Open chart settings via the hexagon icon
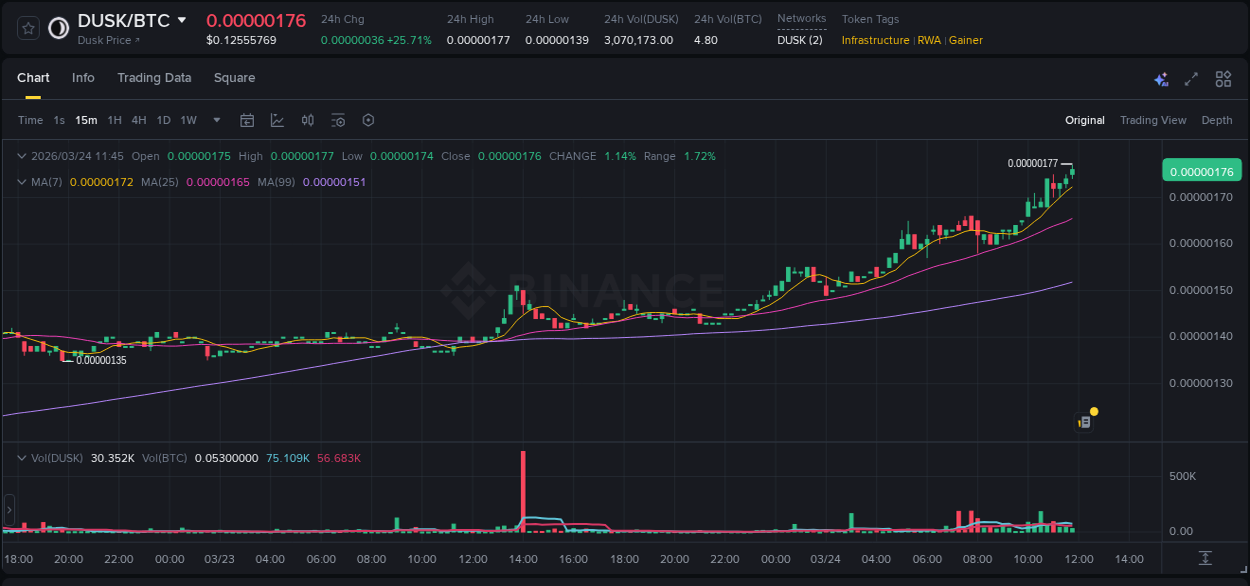 [368, 120]
